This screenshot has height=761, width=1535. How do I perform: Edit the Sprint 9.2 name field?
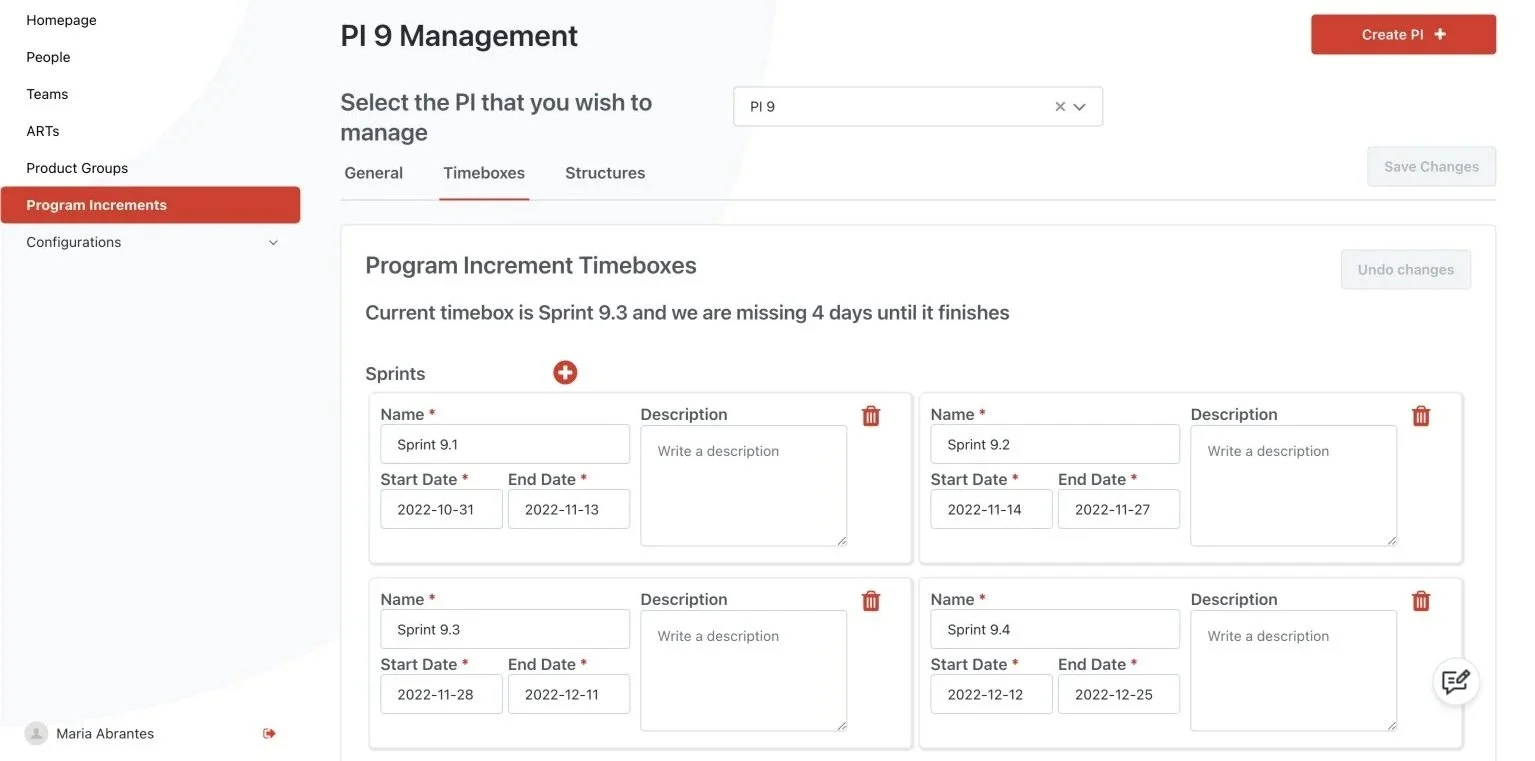1055,445
